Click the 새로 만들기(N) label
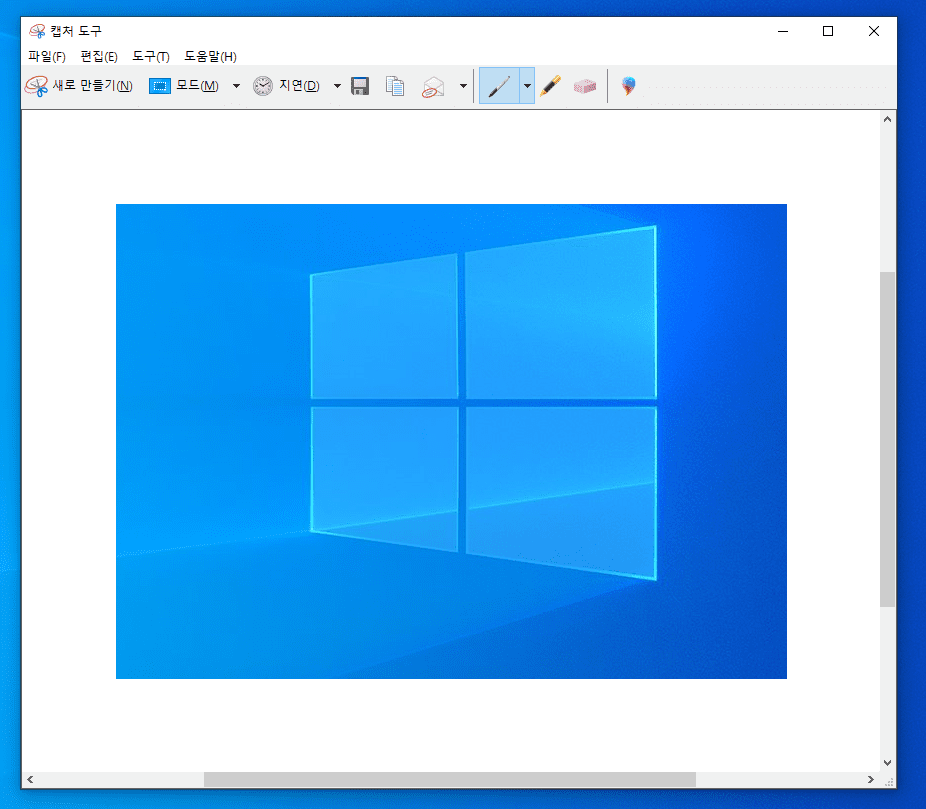This screenshot has width=926, height=809. (x=93, y=86)
